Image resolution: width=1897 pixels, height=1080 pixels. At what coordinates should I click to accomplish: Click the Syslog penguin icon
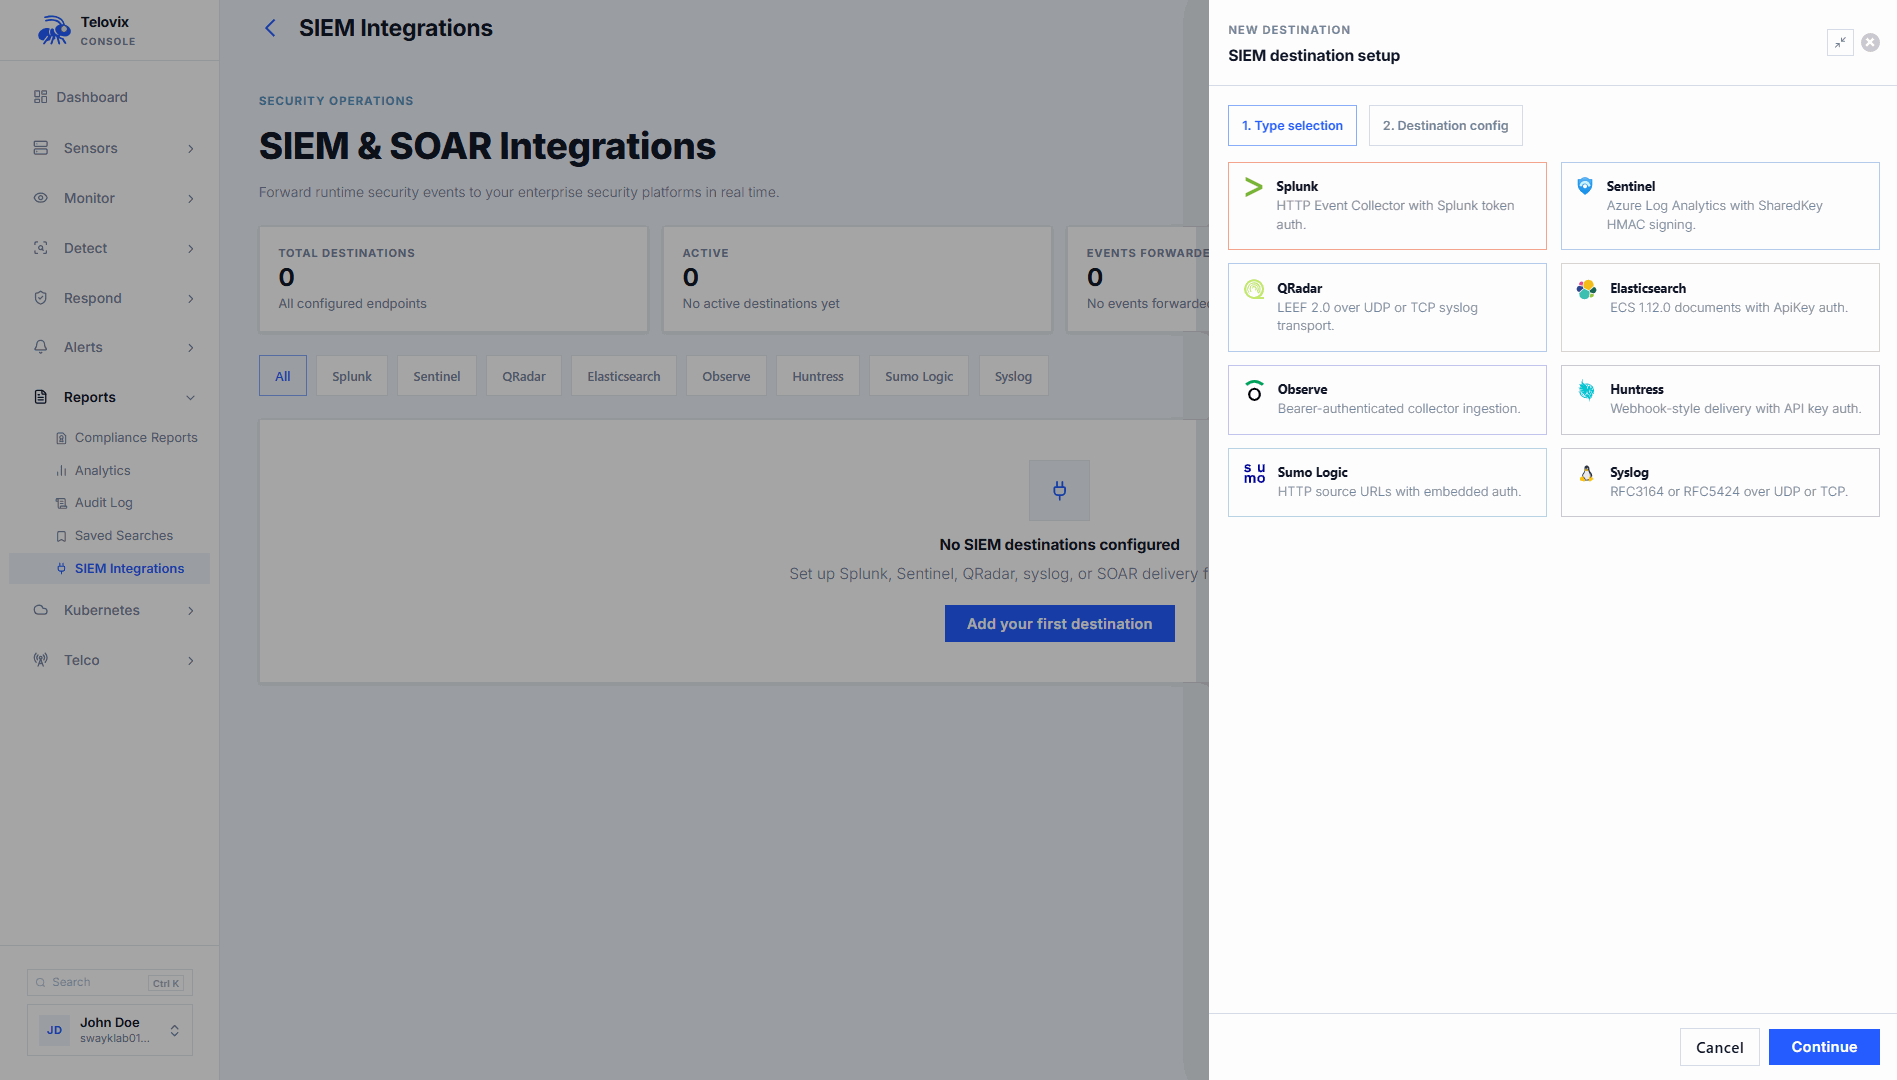click(1586, 473)
